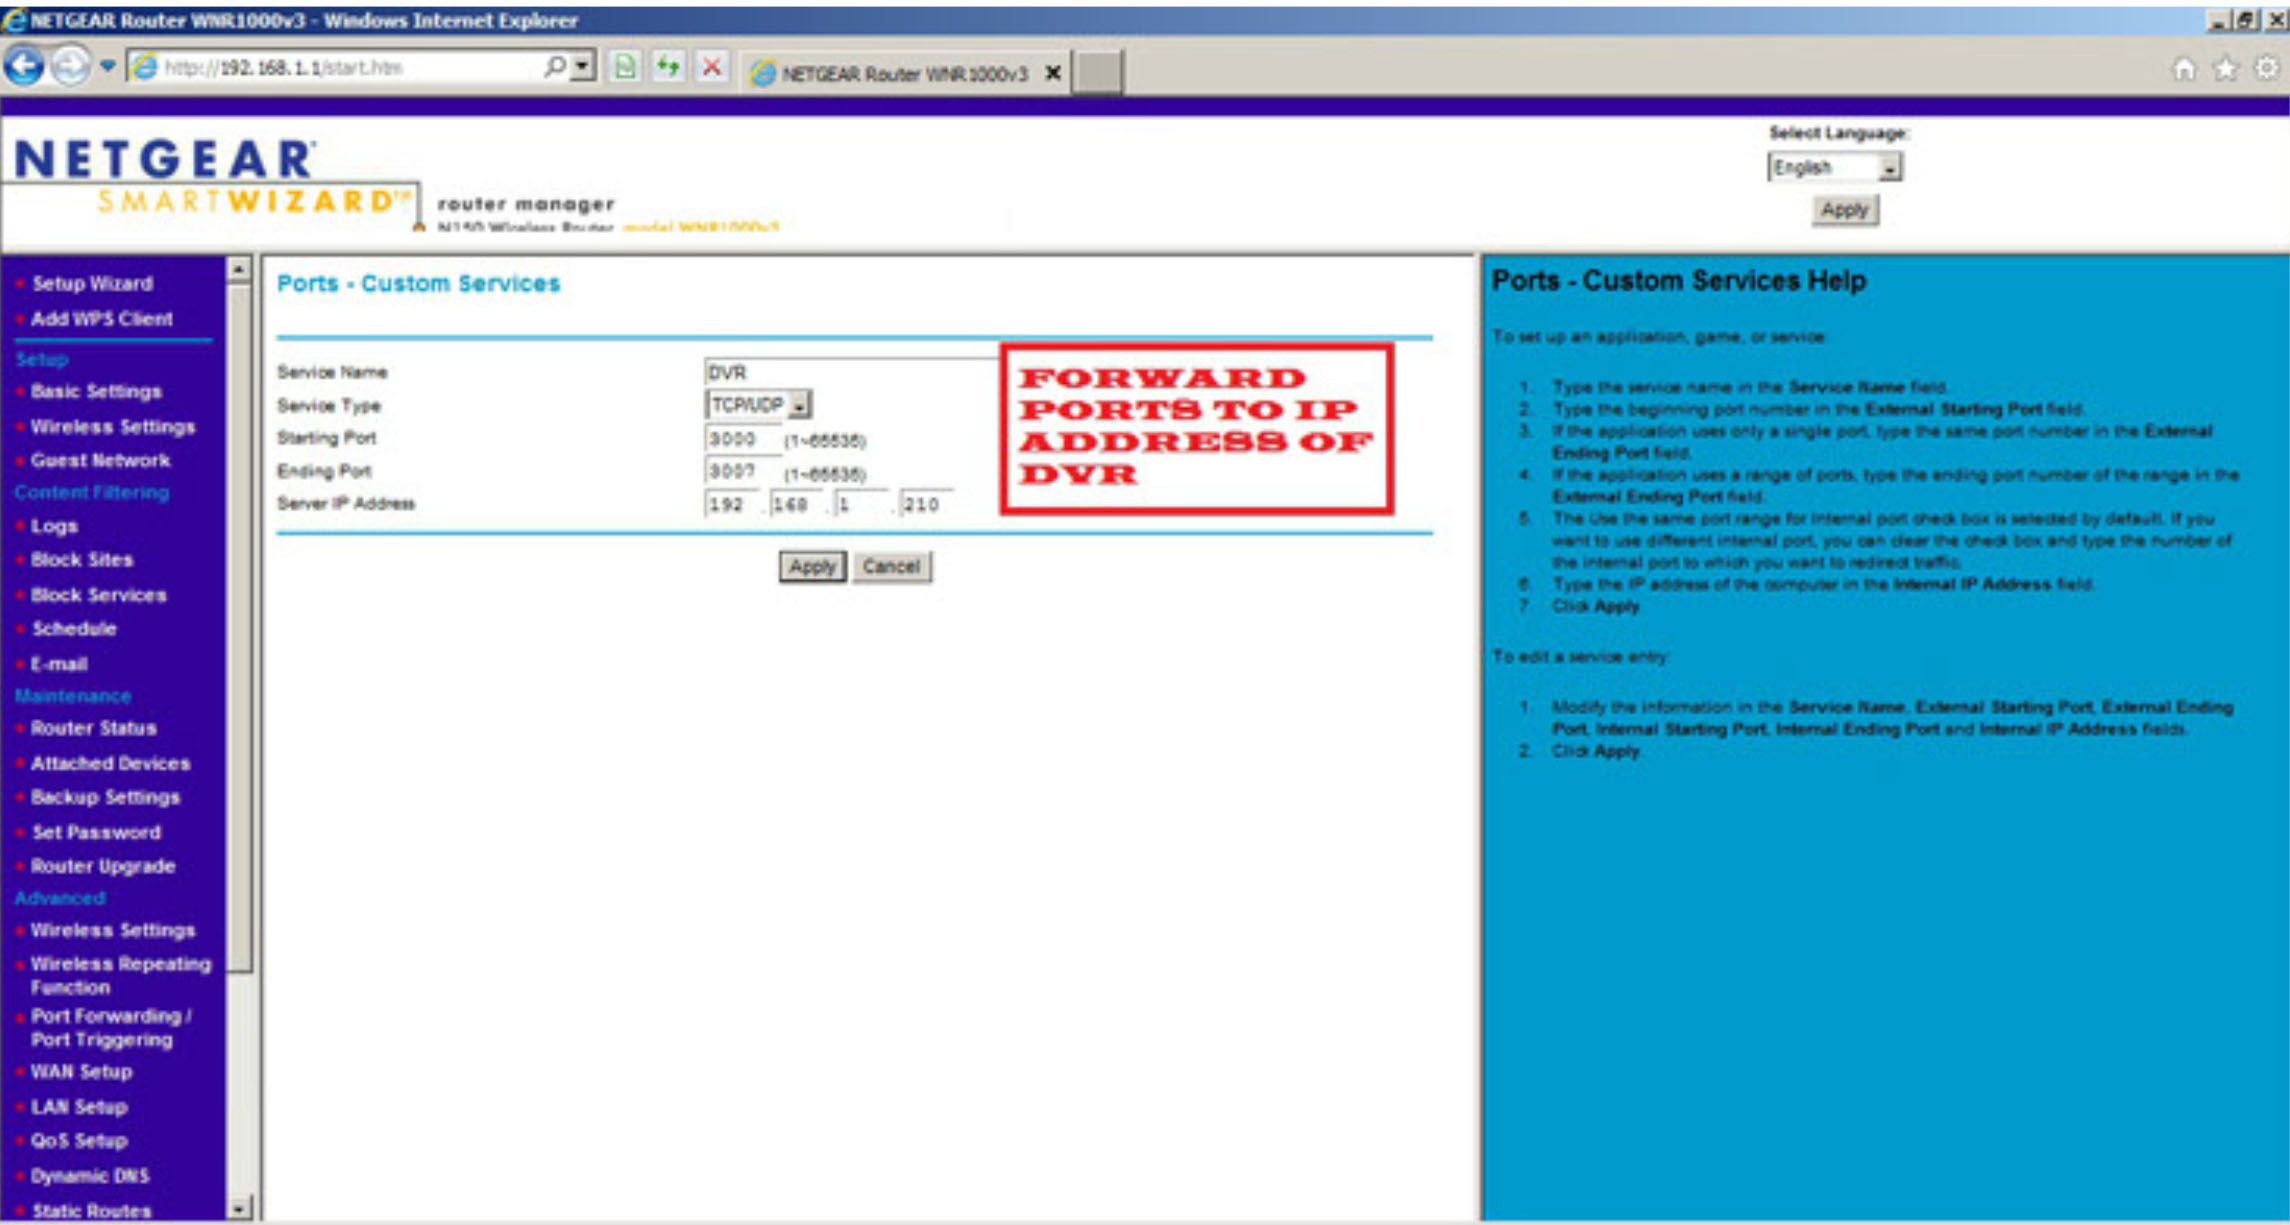Viewport: 2290px width, 1225px height.
Task: Click the Starting Port field
Action: point(742,439)
